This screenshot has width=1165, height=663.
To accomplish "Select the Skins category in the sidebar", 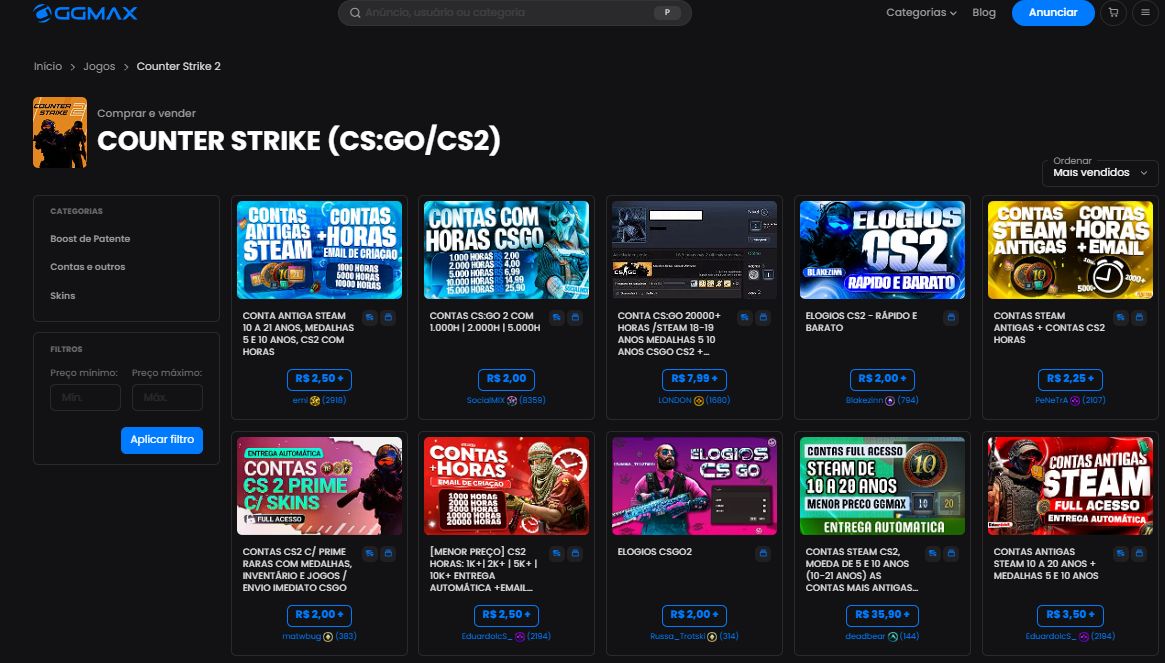I will (63, 295).
